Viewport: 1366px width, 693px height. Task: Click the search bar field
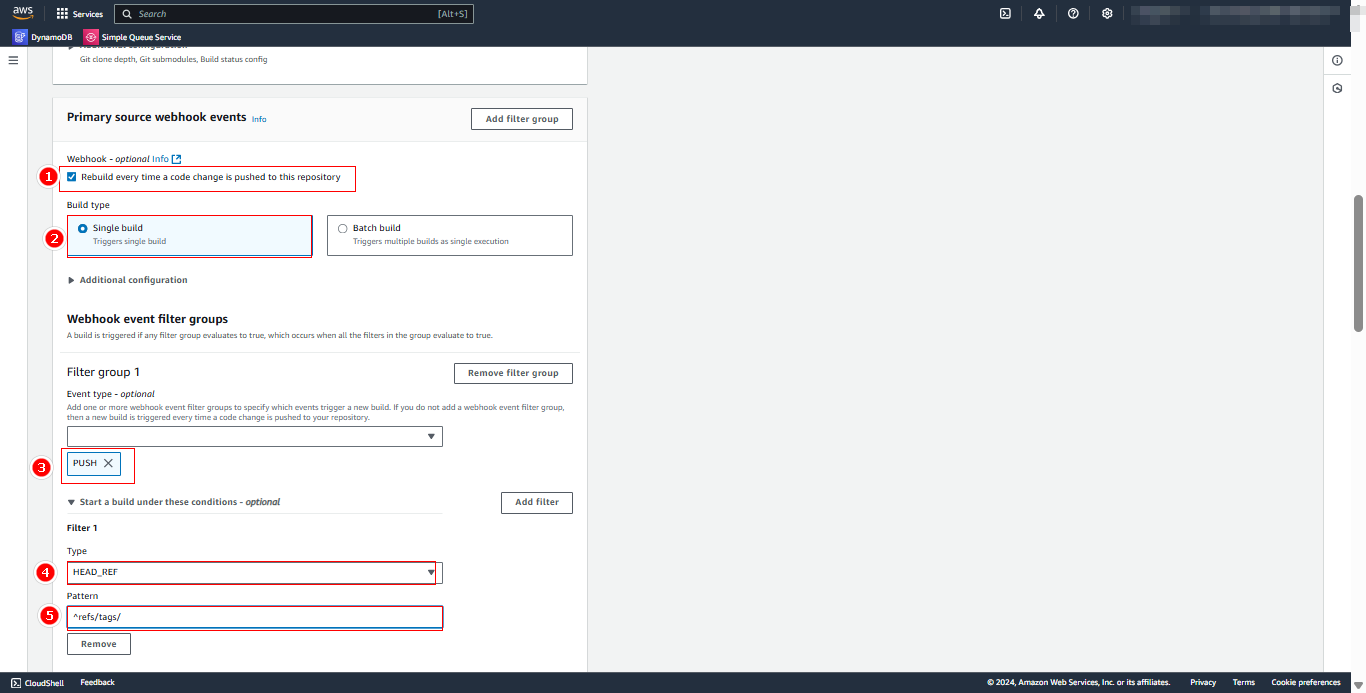click(293, 14)
